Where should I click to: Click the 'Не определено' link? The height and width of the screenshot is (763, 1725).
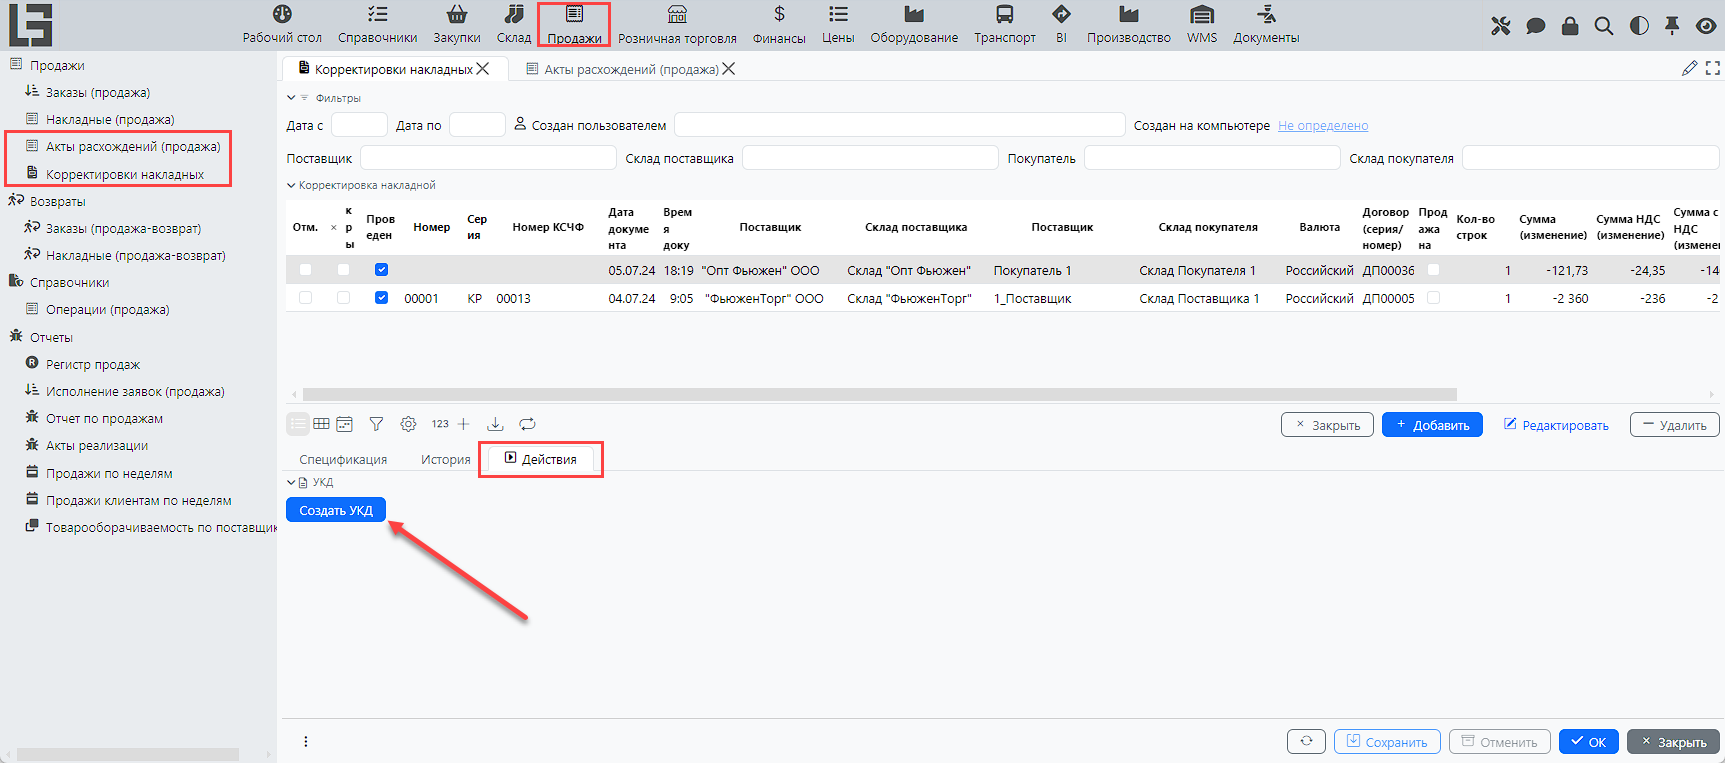click(x=1322, y=125)
